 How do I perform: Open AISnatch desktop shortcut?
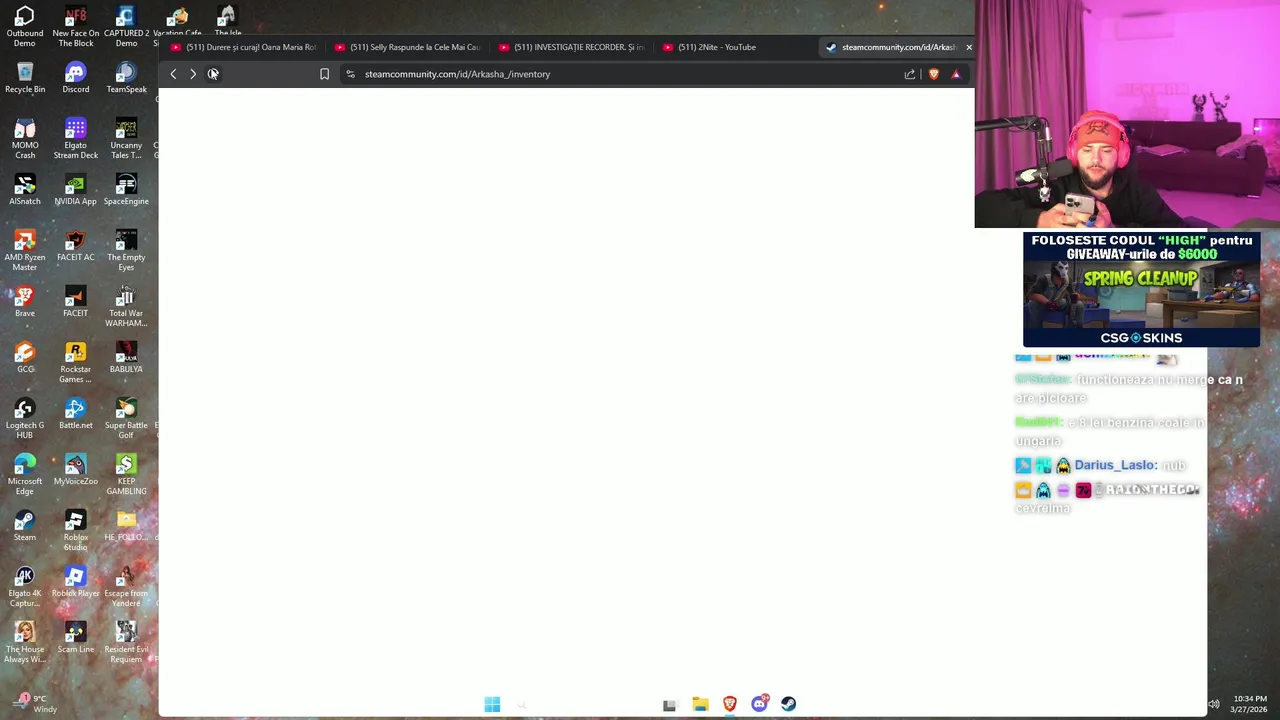tap(25, 190)
